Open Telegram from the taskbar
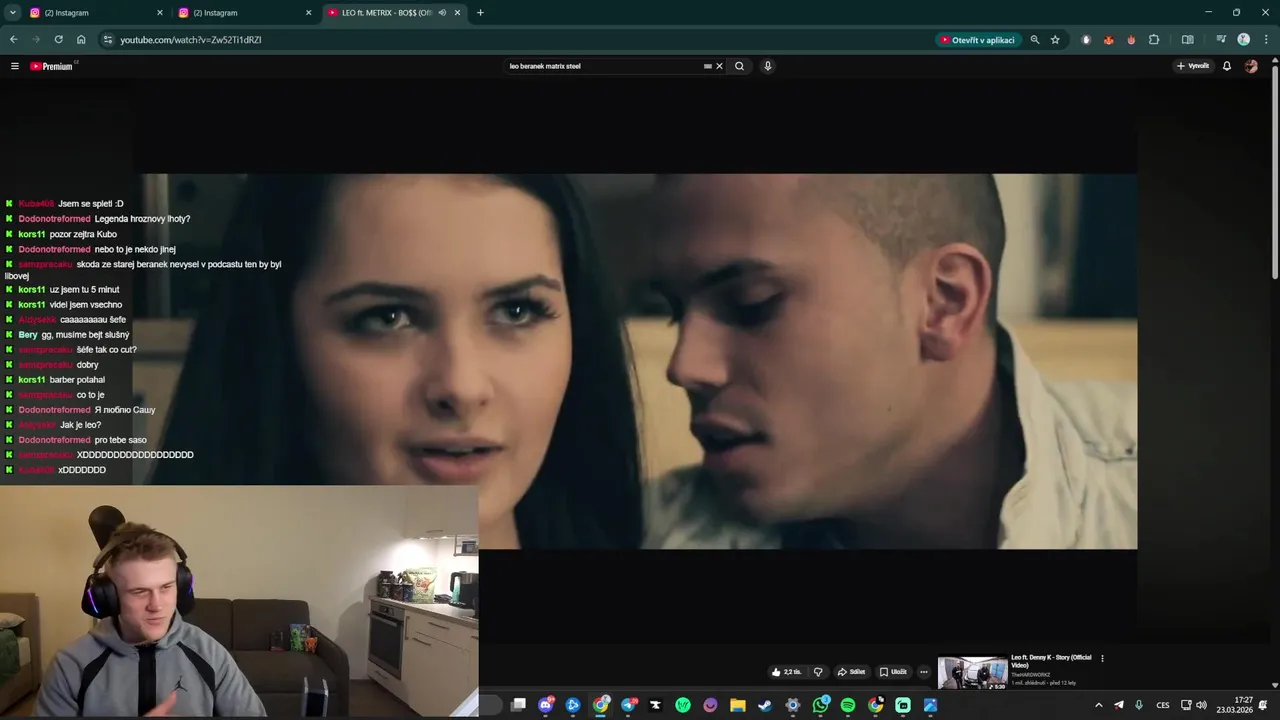 (628, 705)
